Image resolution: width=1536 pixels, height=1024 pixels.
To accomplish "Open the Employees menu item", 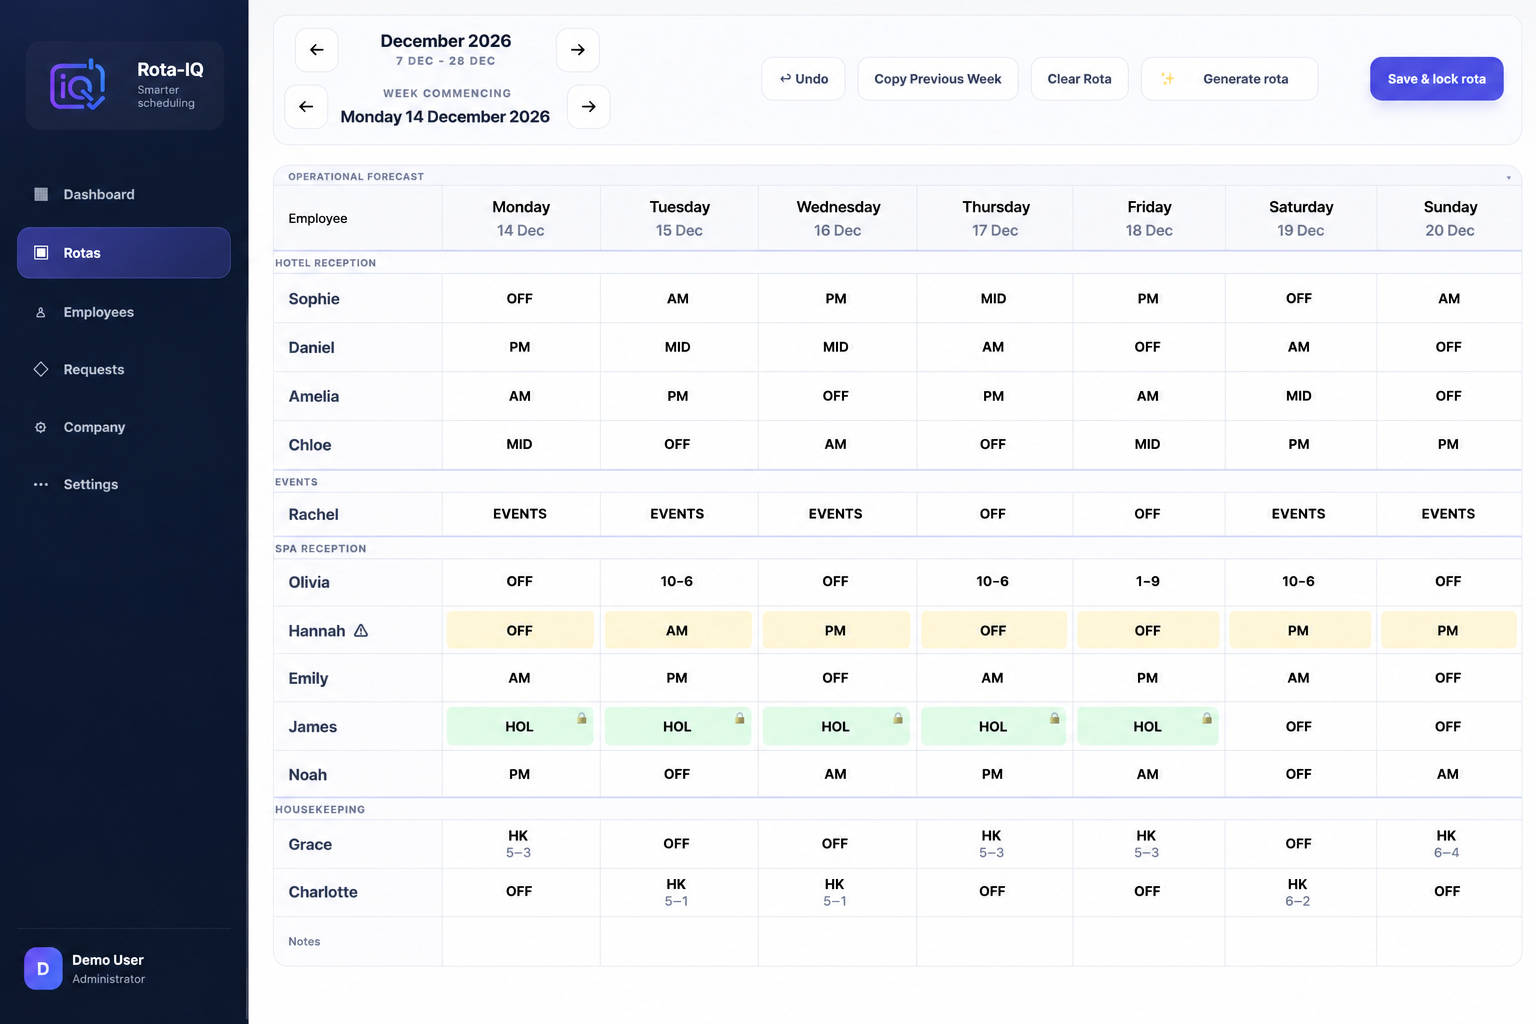I will 124,312.
